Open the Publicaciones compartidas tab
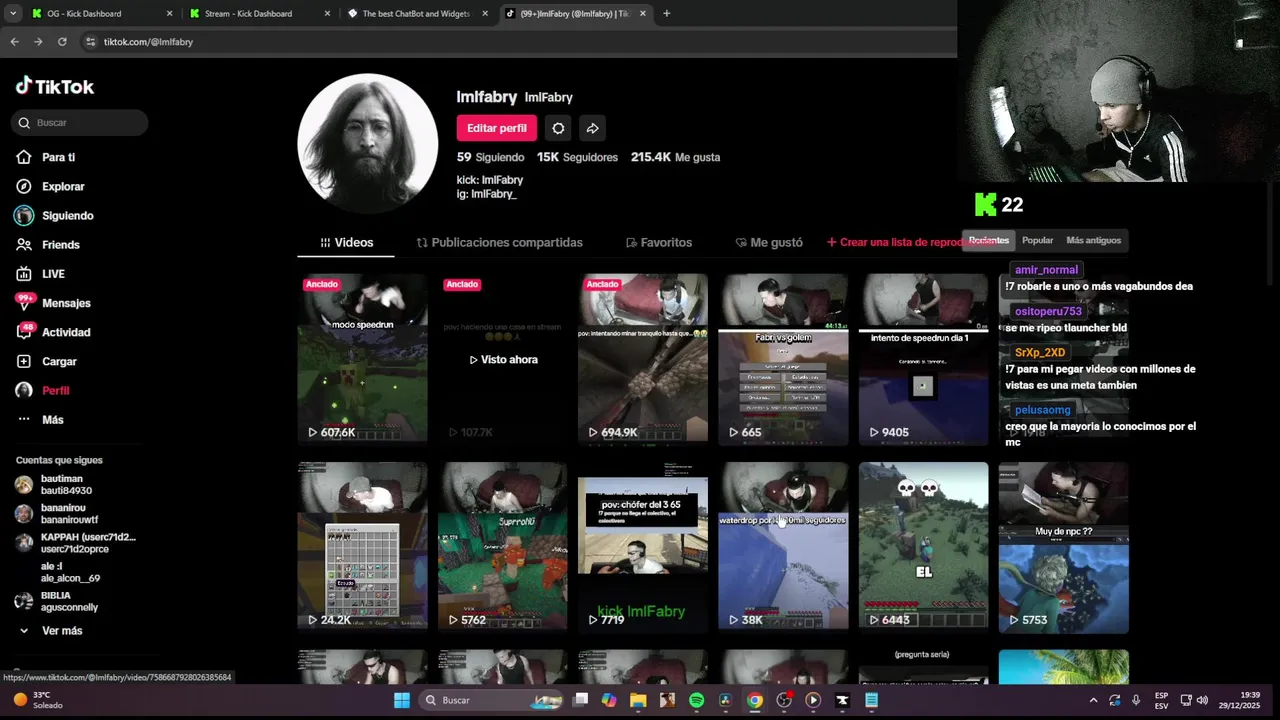Viewport: 1280px width, 720px height. click(x=499, y=242)
